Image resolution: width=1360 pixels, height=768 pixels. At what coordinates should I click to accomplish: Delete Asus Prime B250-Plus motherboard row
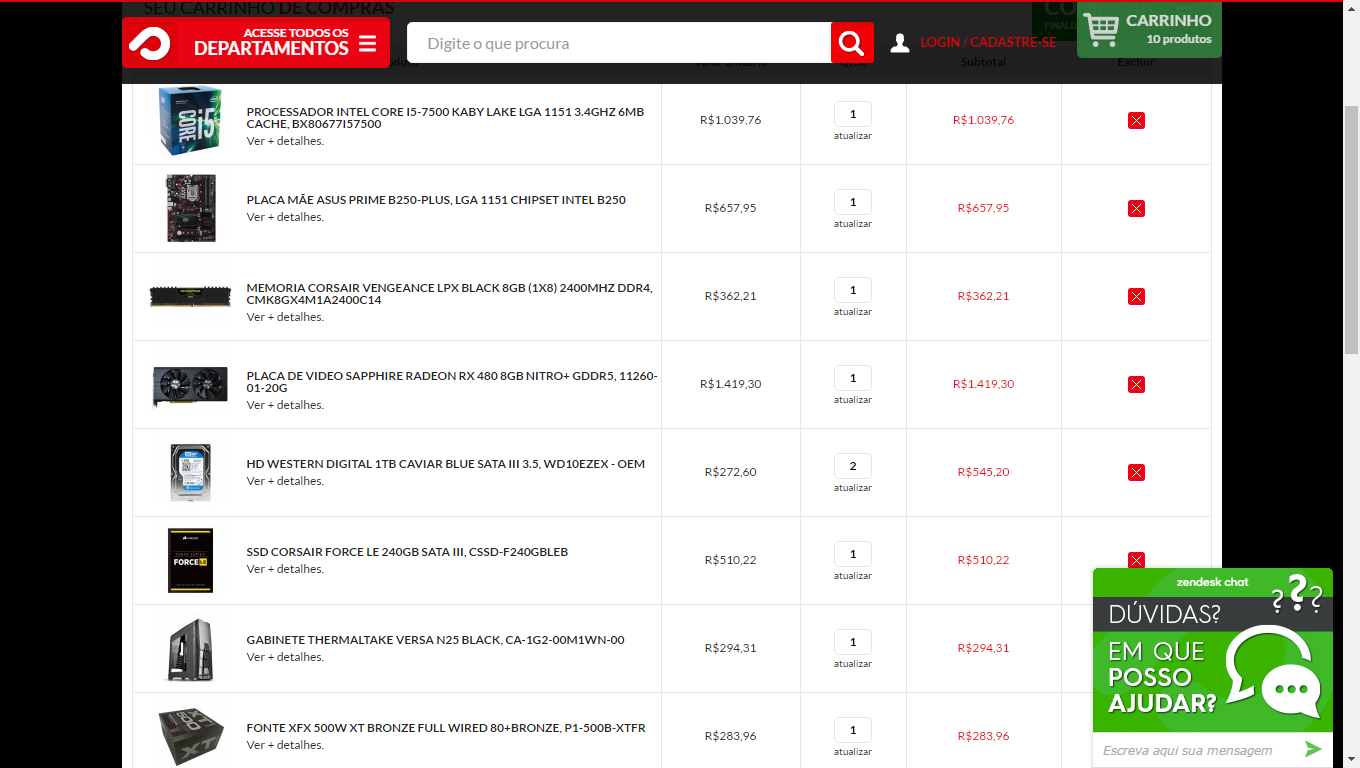tap(1136, 208)
